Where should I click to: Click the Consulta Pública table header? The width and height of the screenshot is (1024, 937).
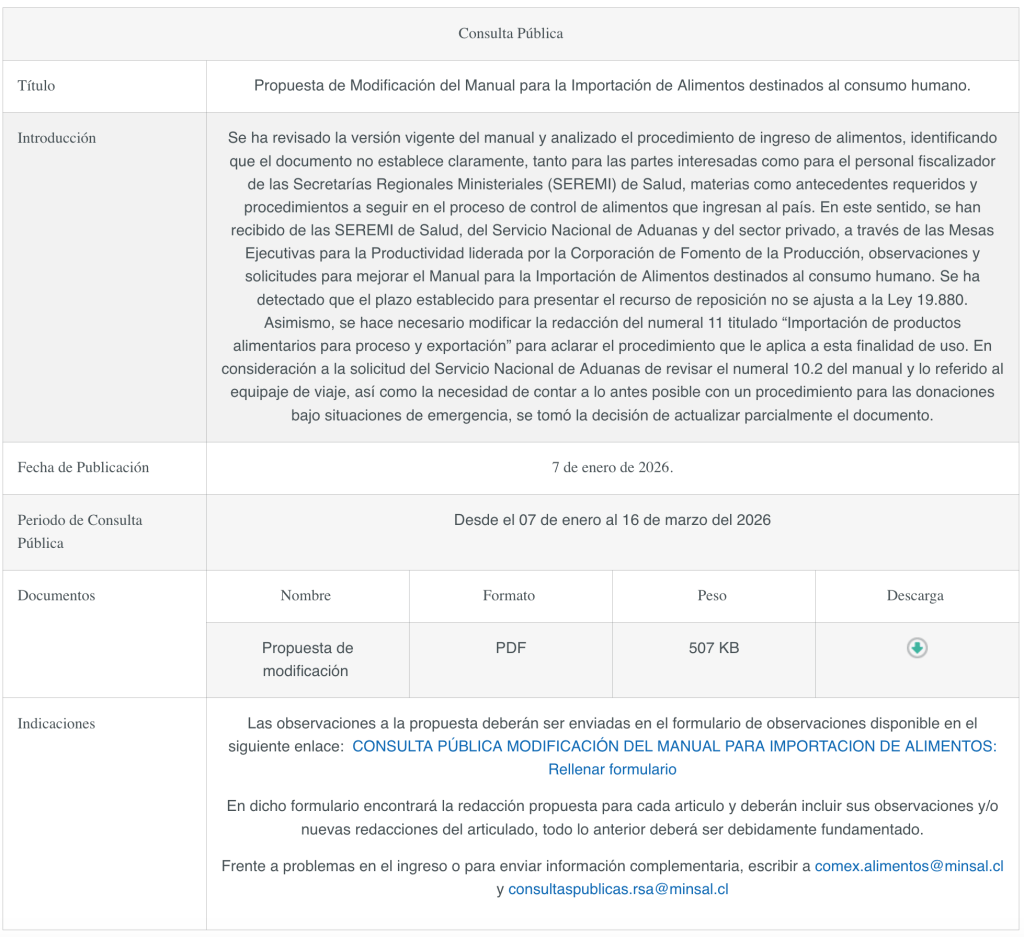511,33
